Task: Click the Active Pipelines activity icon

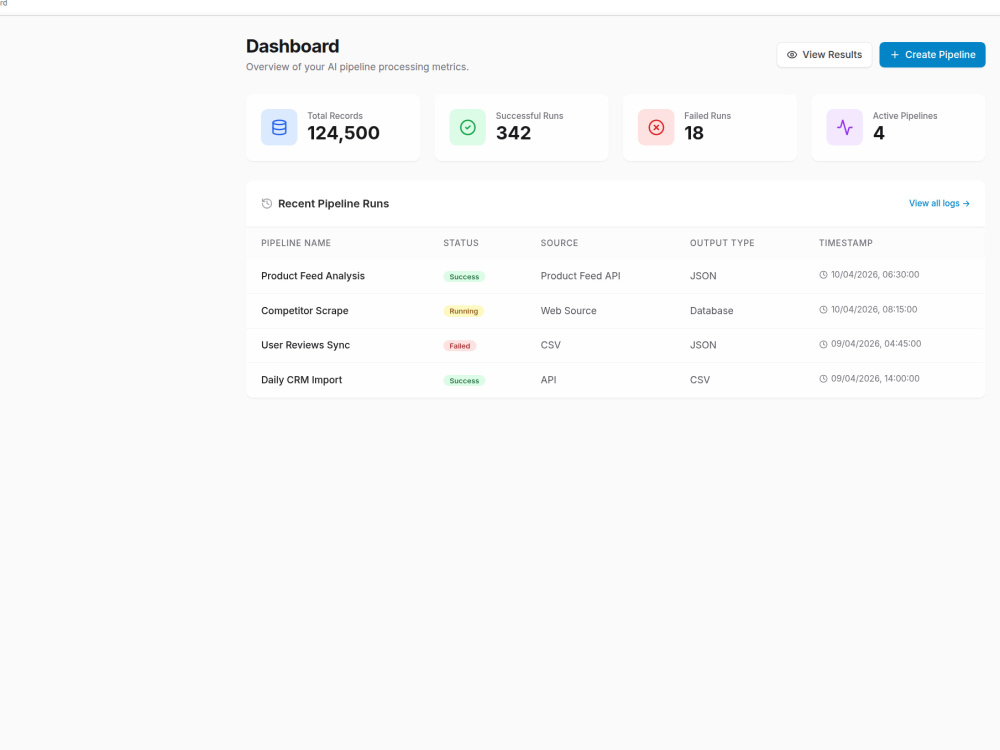Action: pyautogui.click(x=844, y=127)
